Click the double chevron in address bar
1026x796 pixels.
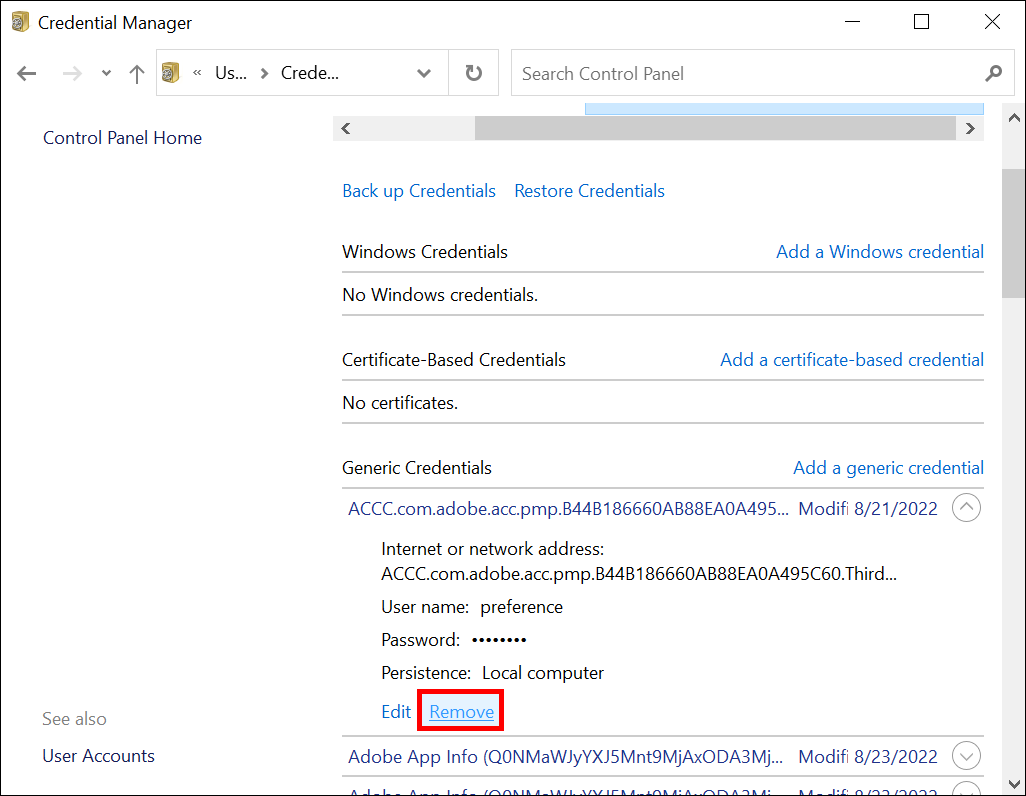(x=197, y=73)
